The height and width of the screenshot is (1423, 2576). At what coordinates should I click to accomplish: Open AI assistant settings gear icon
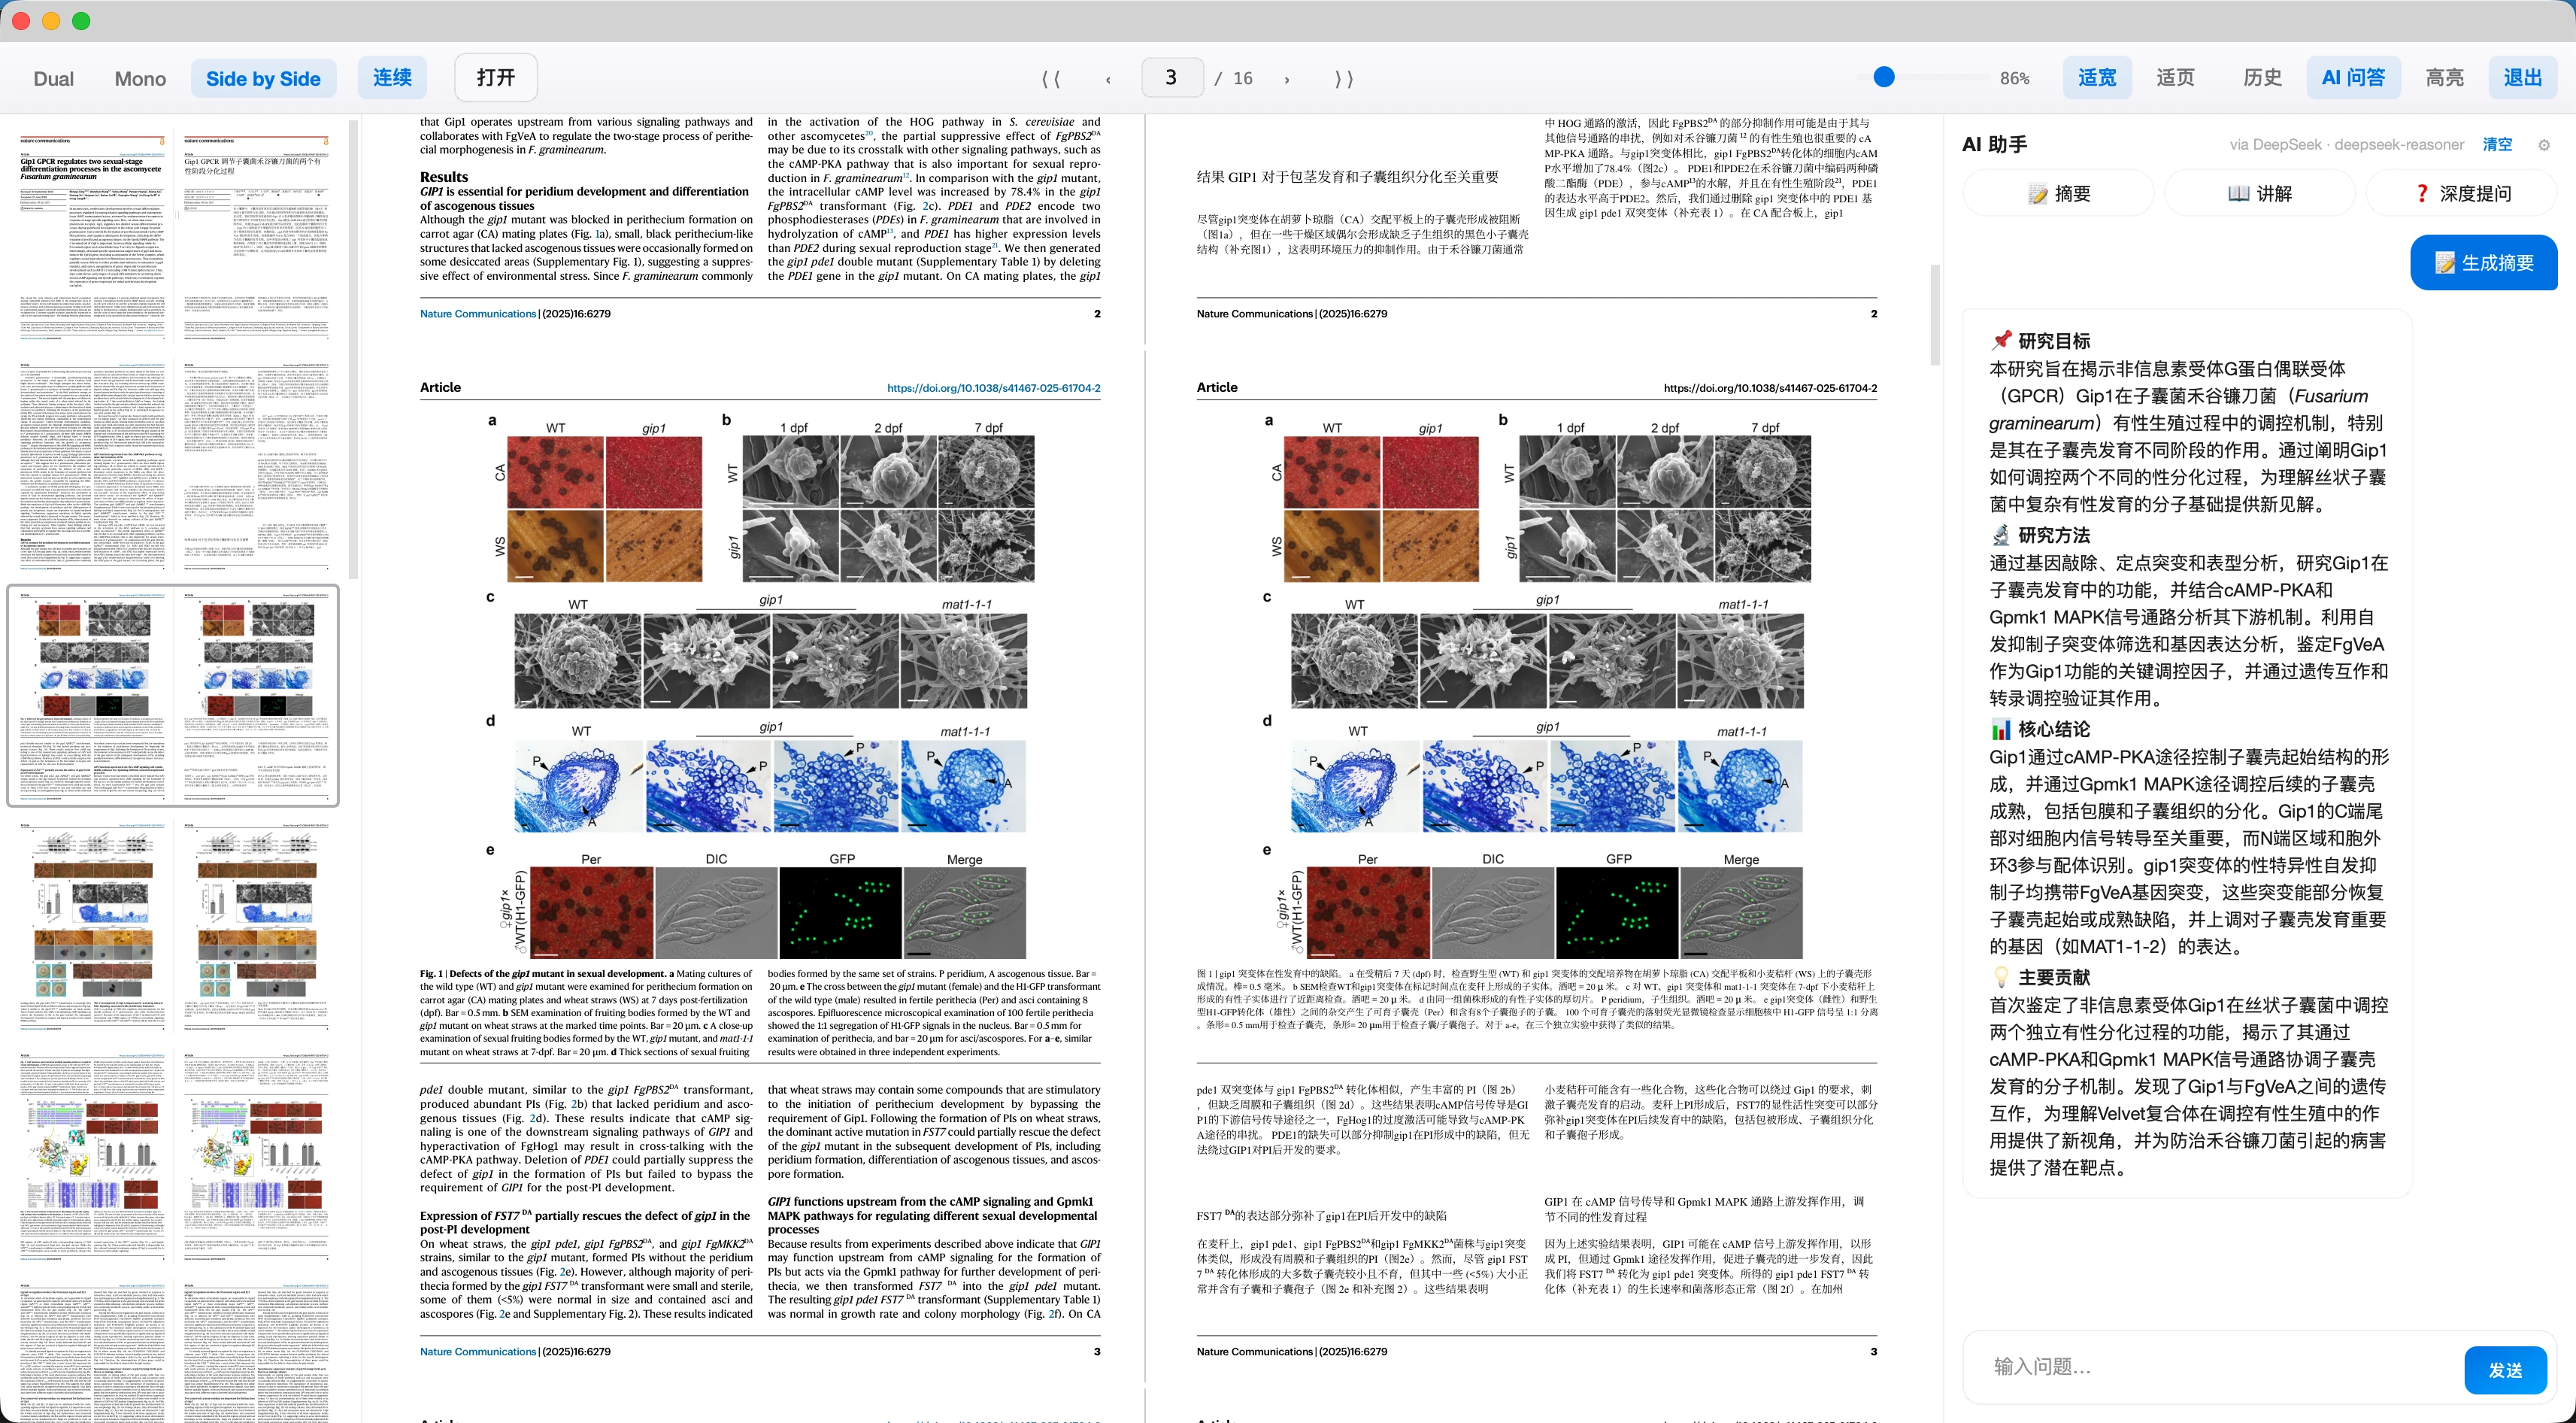tap(2544, 145)
